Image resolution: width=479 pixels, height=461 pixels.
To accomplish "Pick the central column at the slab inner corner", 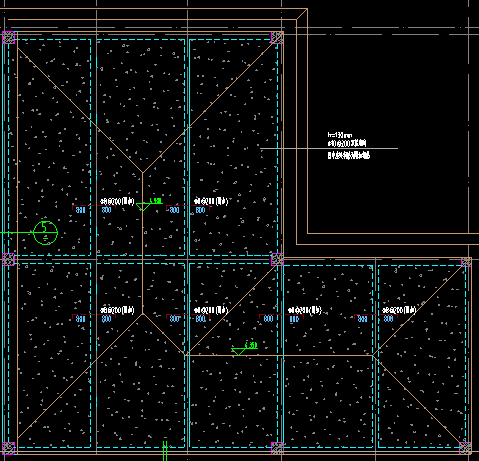I will 277,259.
